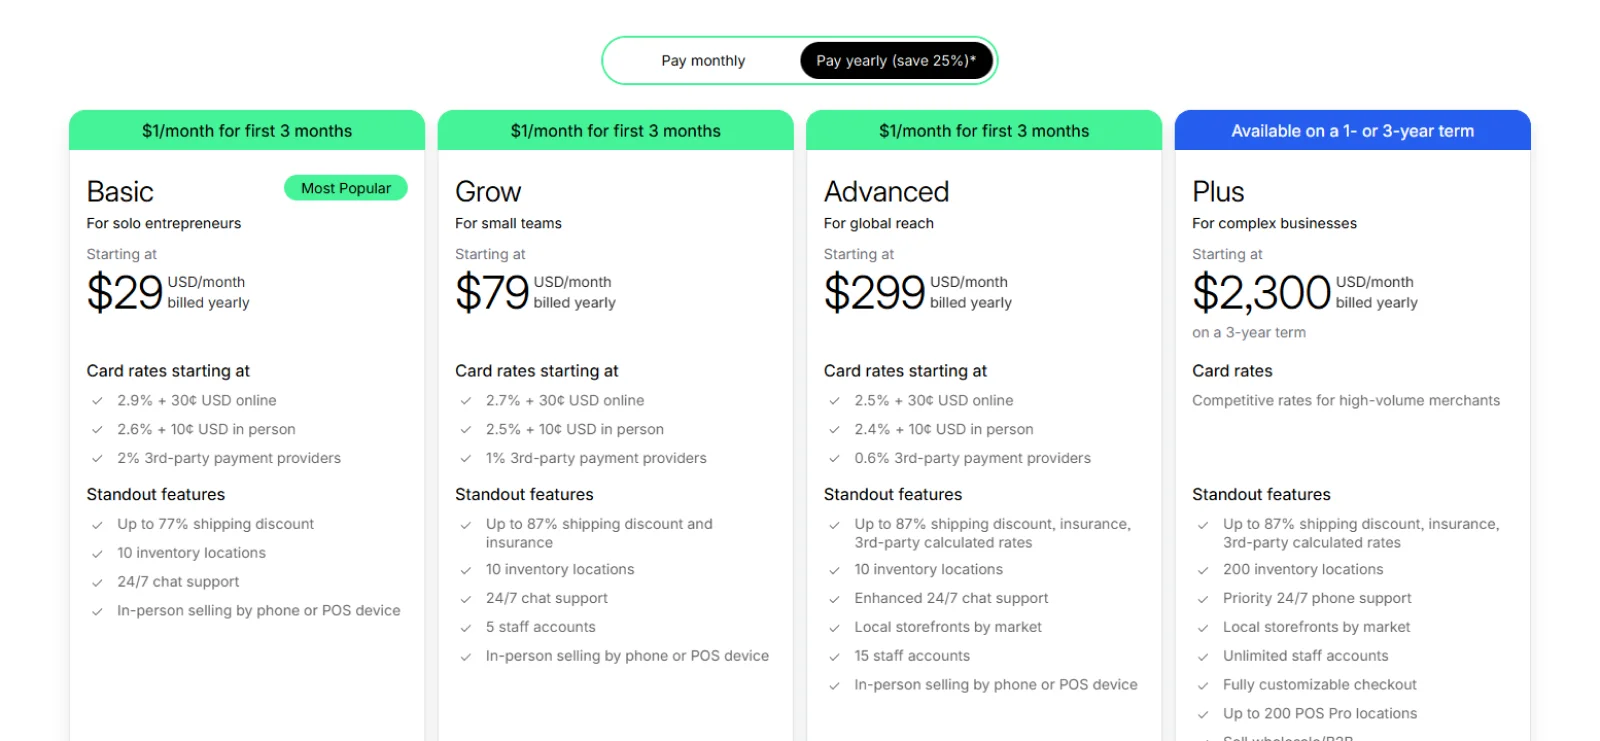
Task: Select the checkmark next to '15 staff accounts'
Action: tap(834, 656)
